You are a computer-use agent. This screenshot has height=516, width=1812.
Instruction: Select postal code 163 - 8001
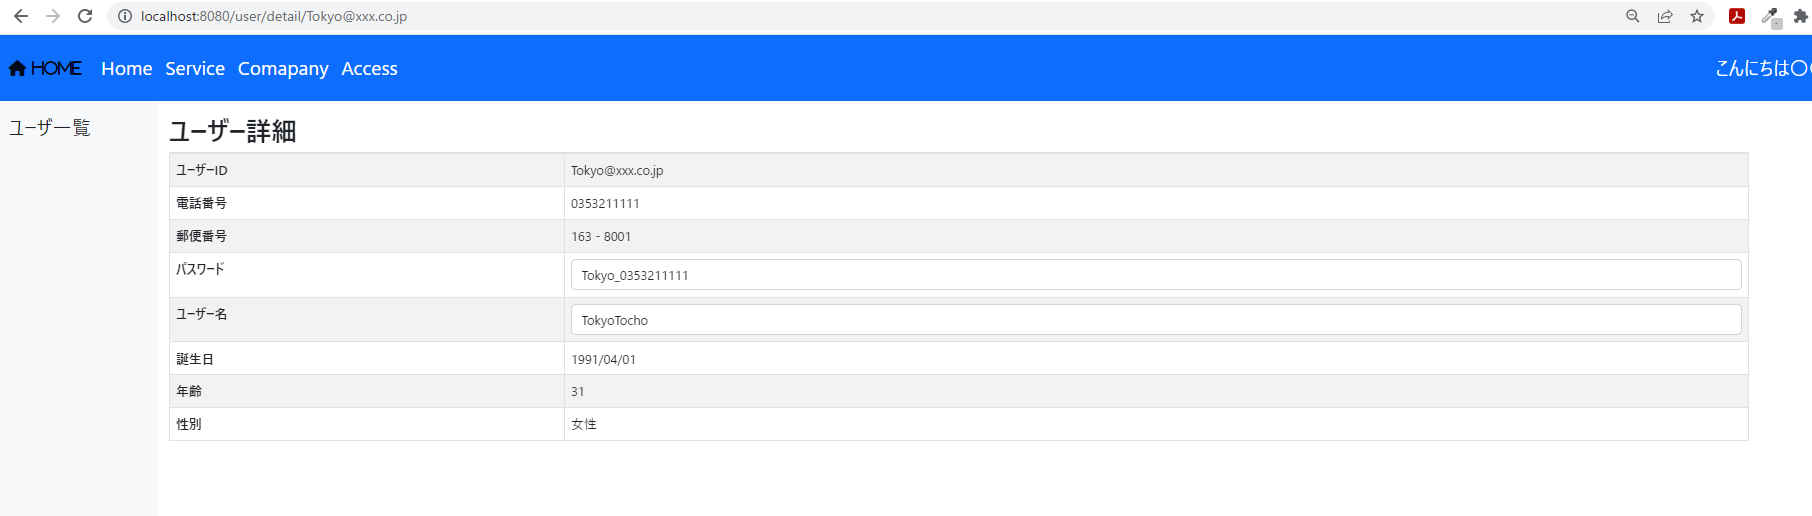click(x=601, y=237)
